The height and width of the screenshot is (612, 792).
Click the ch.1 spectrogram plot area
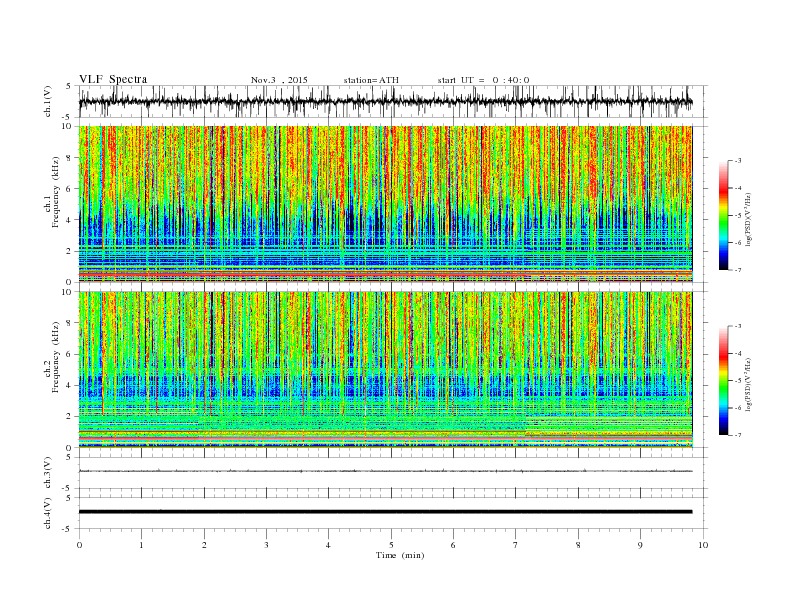coord(385,204)
